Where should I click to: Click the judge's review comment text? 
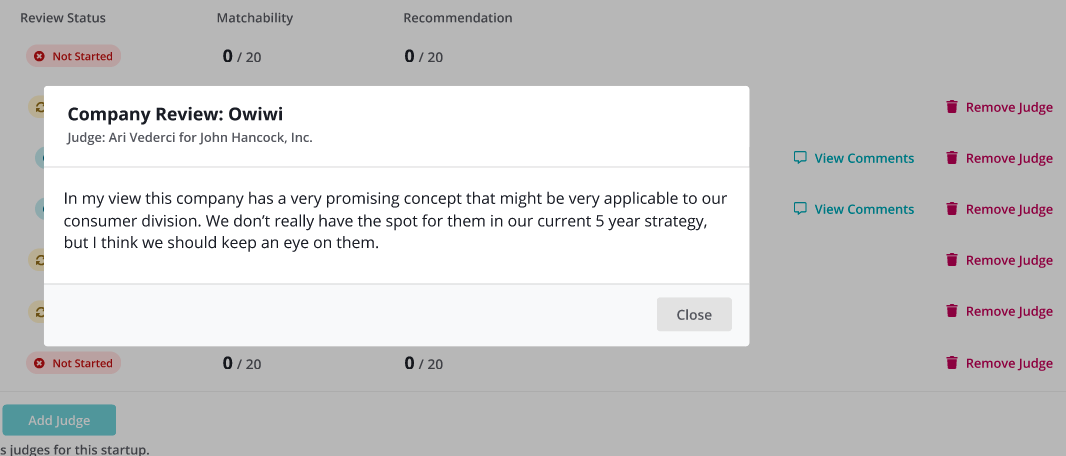point(396,221)
